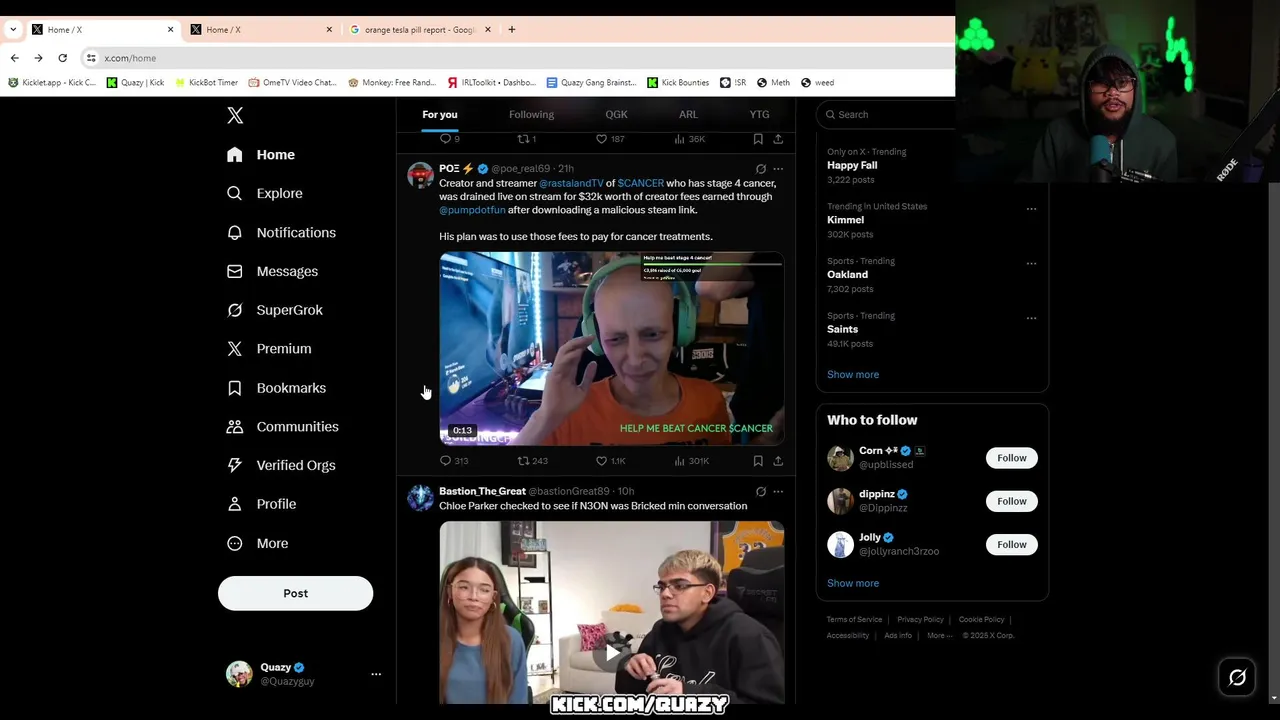Open Grok icon on Bastion_The_Great post
Screen dimensions: 1280x720
761,492
